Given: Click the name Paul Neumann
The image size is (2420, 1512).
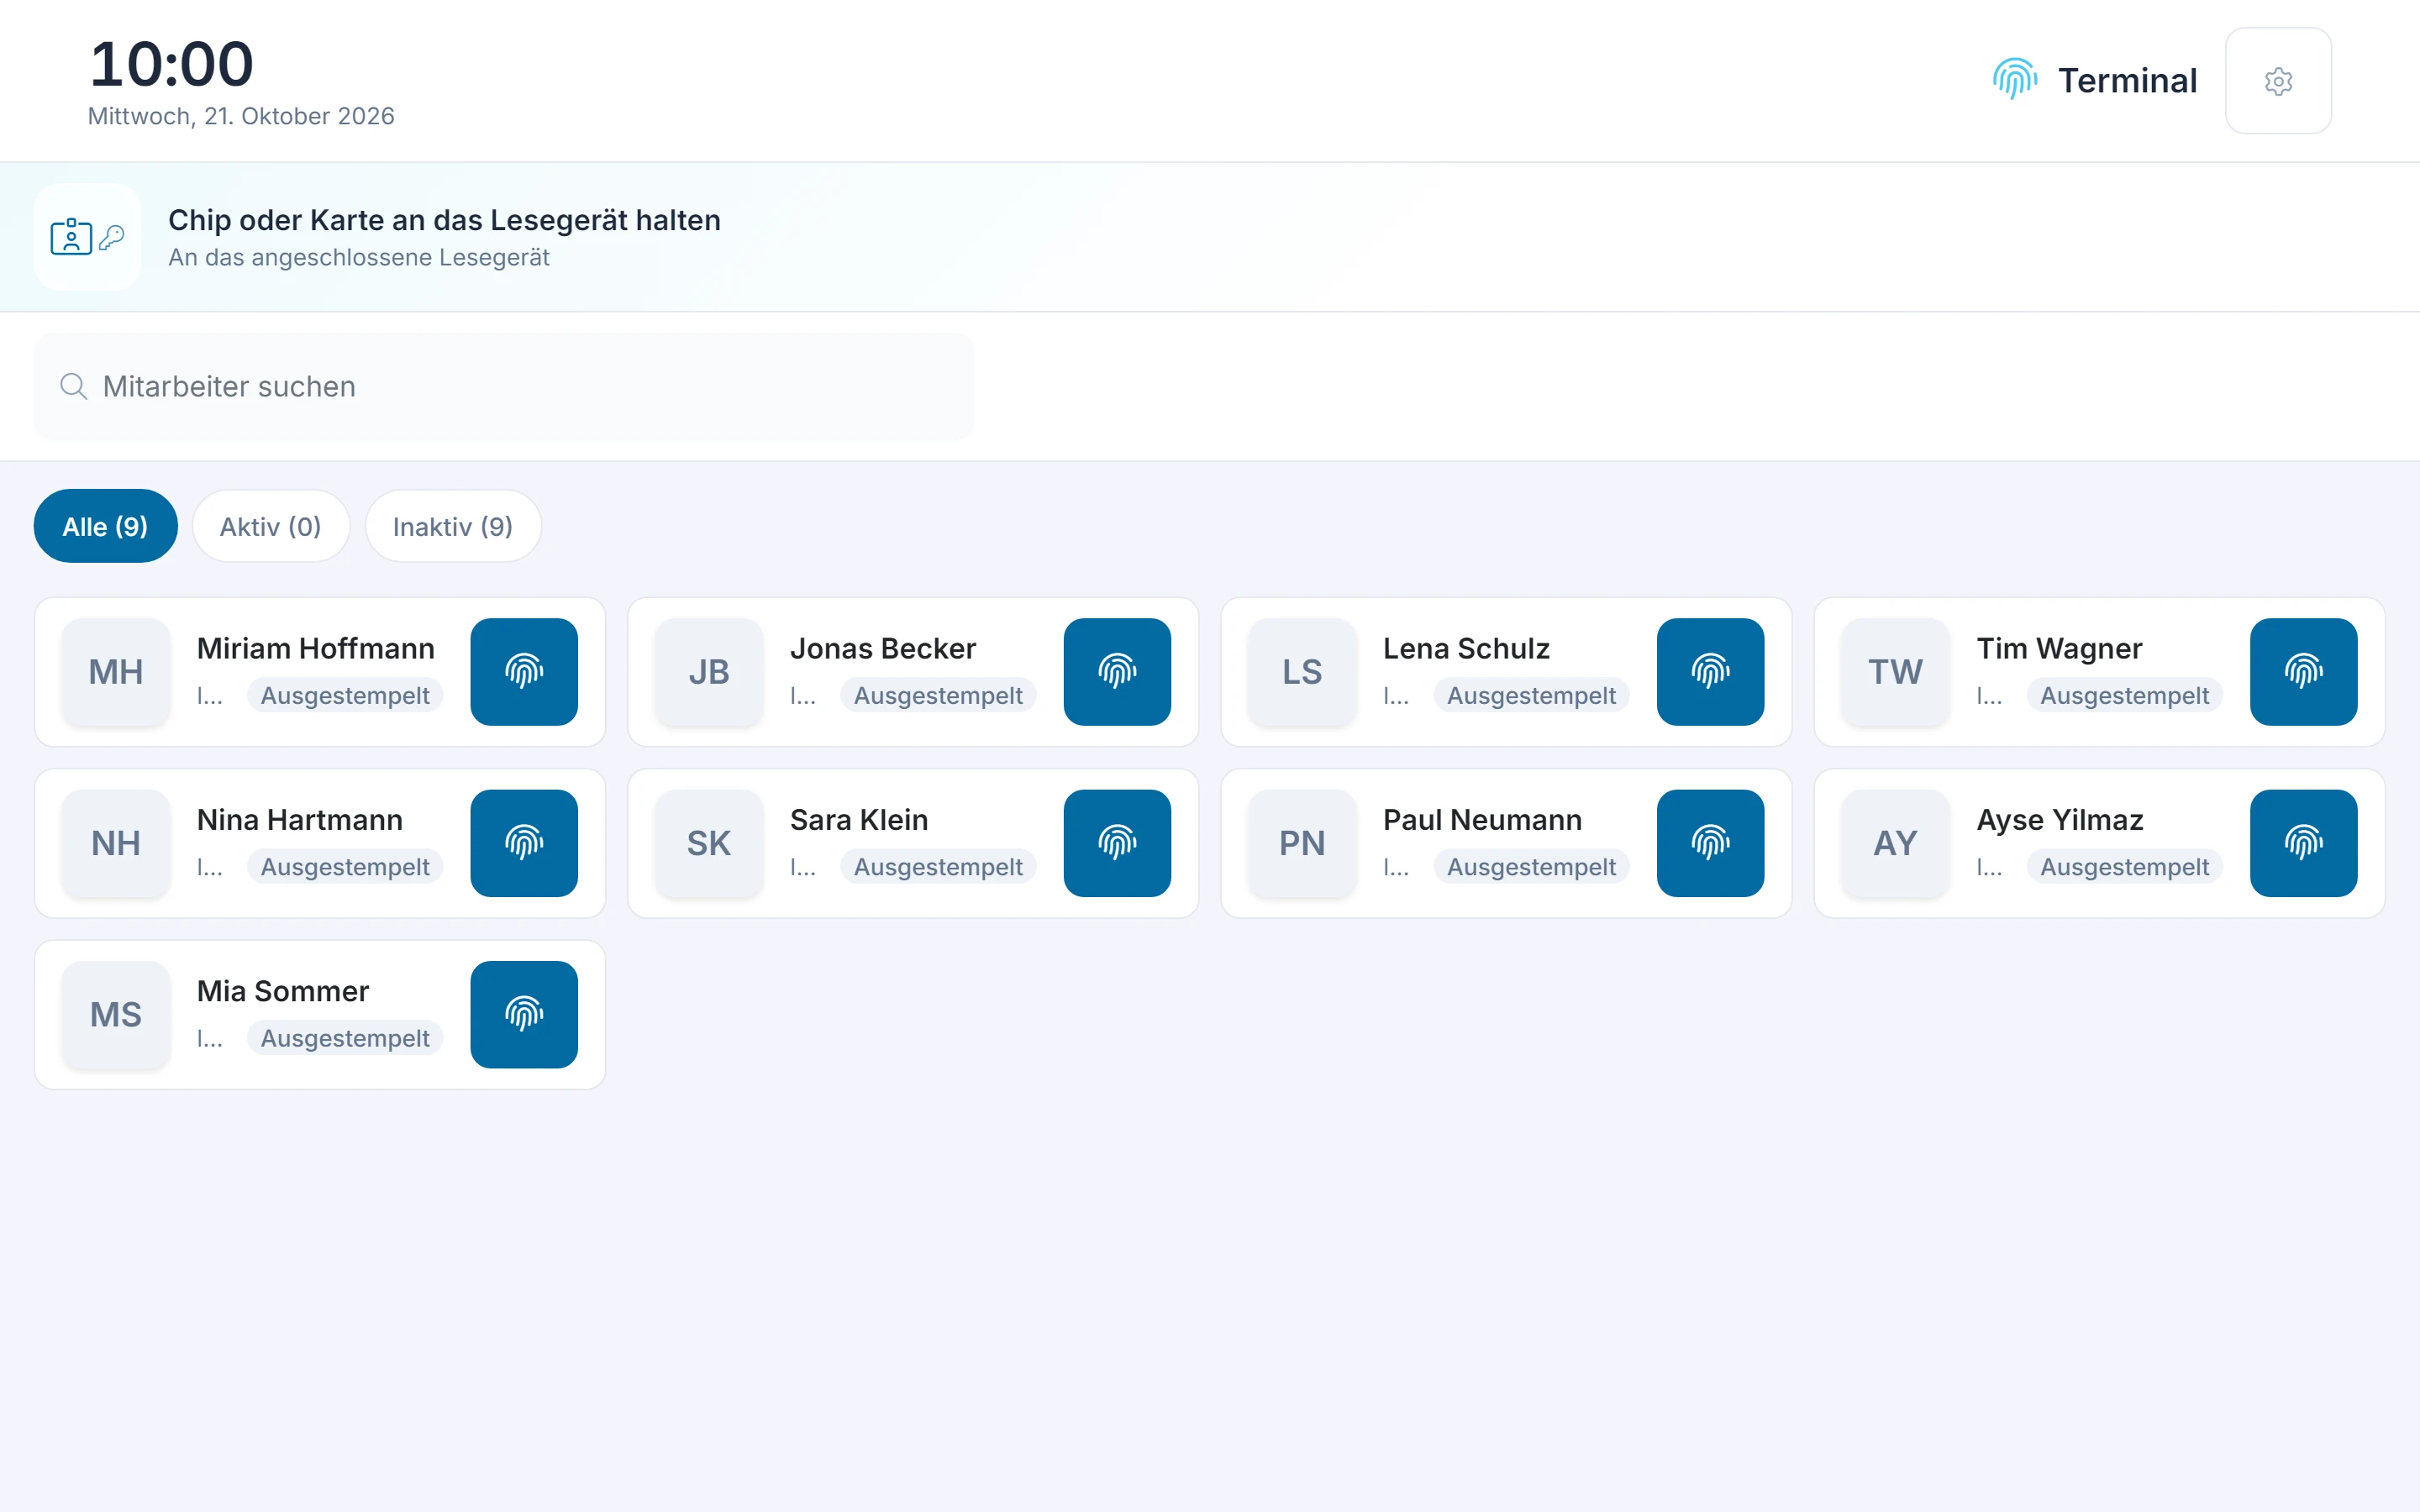Looking at the screenshot, I should click(x=1482, y=820).
